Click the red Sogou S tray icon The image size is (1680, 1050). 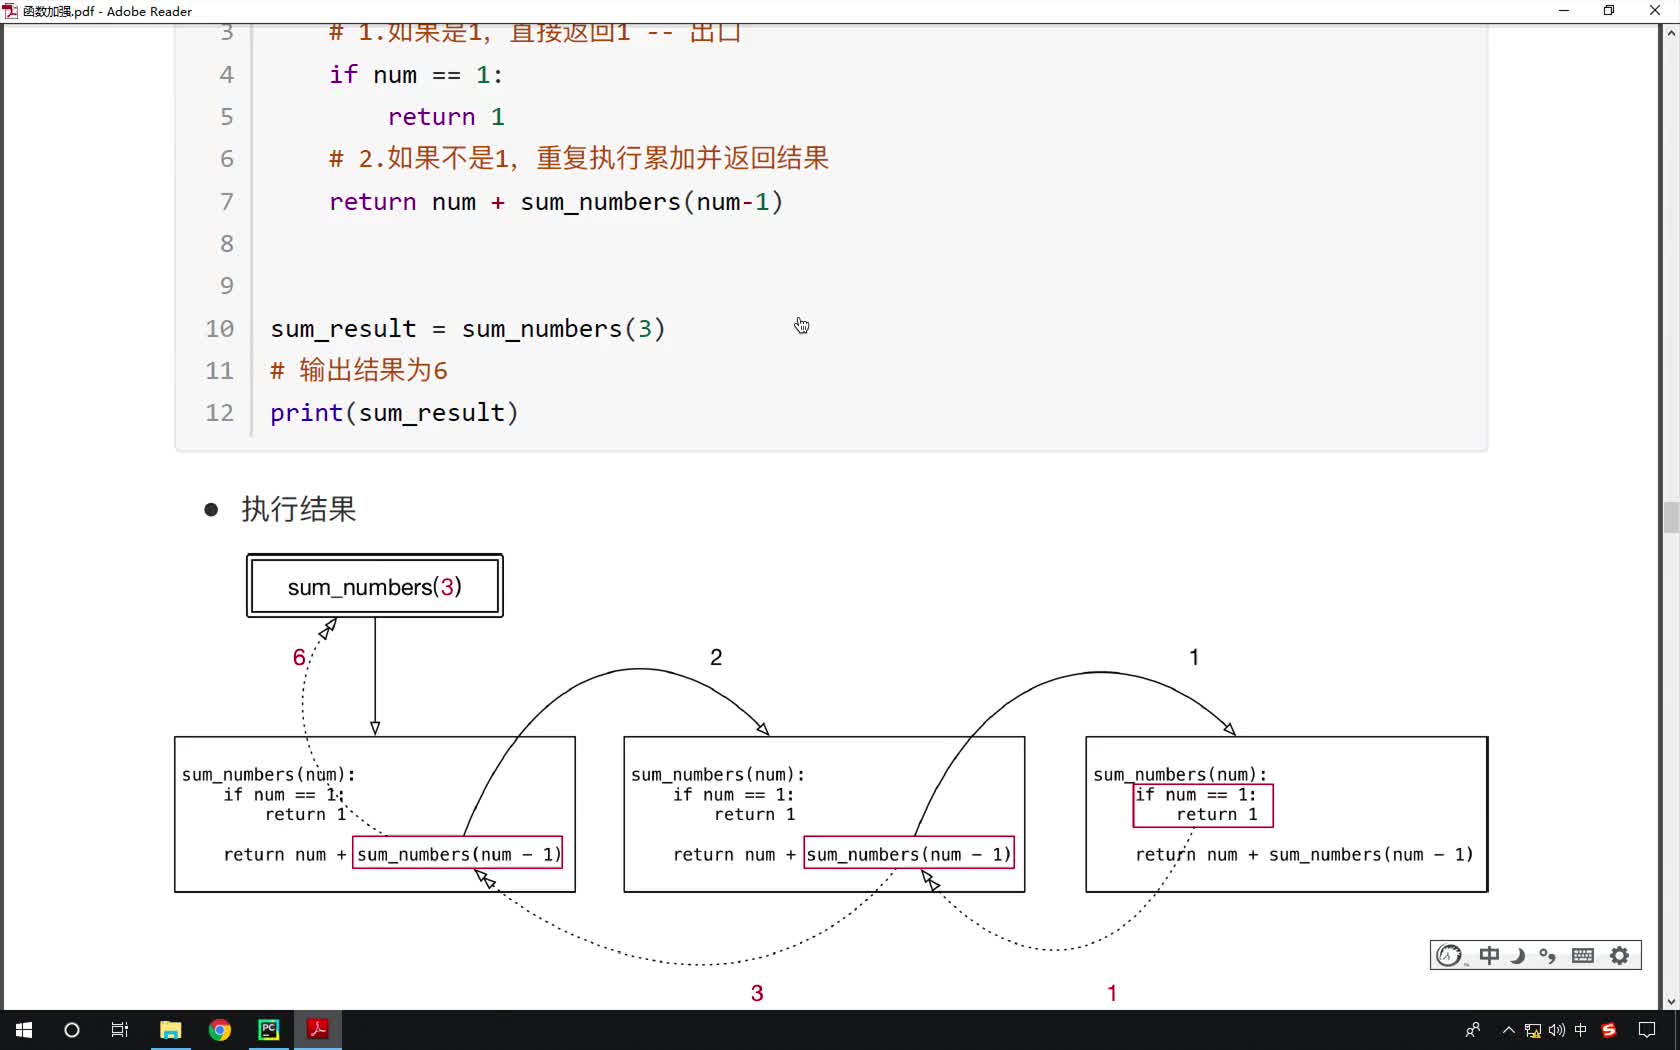click(x=1609, y=1030)
